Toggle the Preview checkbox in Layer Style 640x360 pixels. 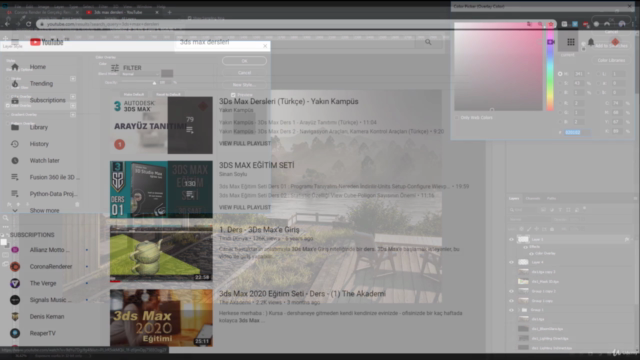(x=233, y=95)
